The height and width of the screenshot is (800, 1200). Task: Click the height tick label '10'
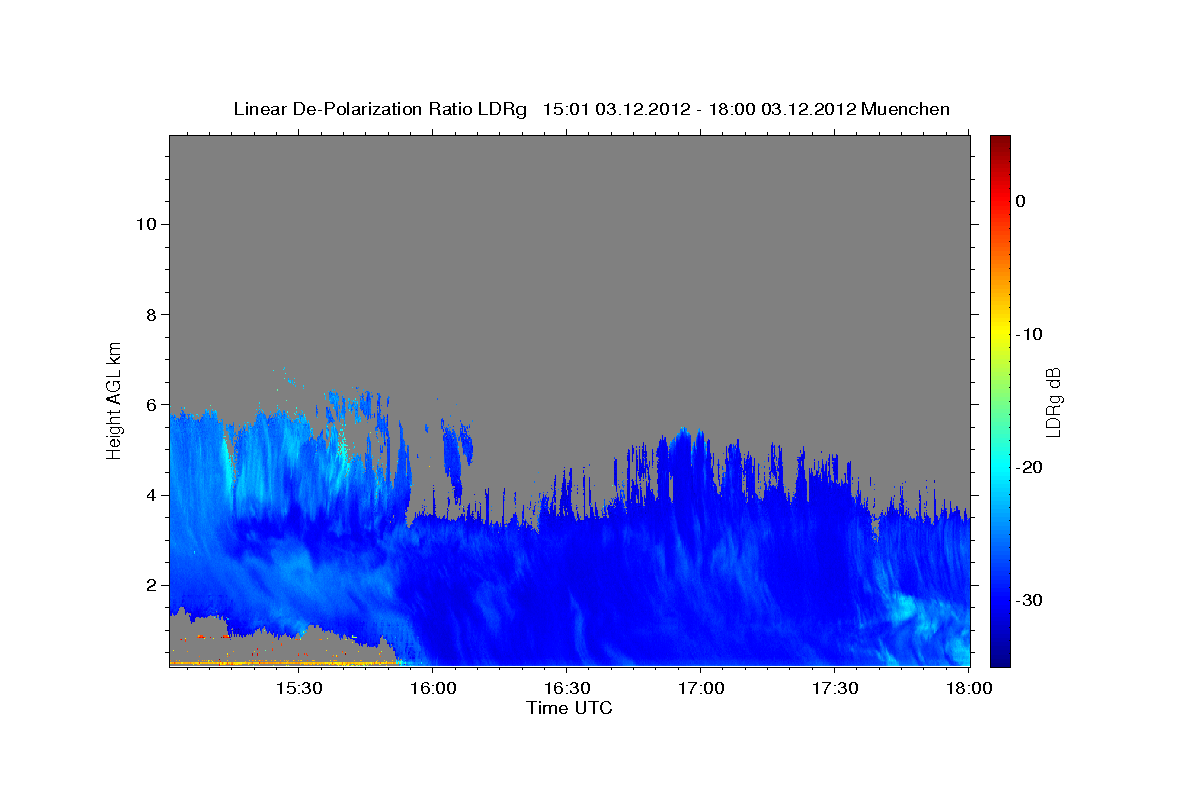pos(145,224)
